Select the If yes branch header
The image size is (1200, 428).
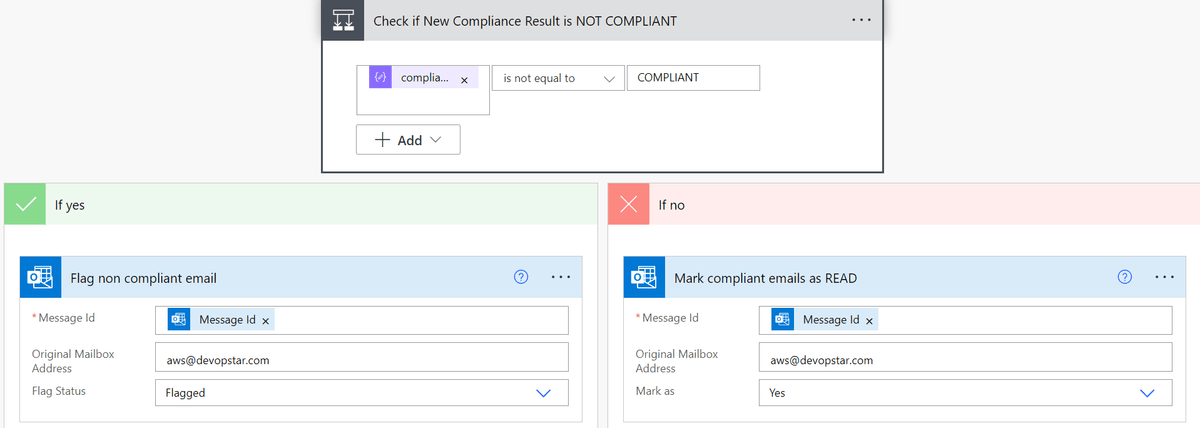300,204
